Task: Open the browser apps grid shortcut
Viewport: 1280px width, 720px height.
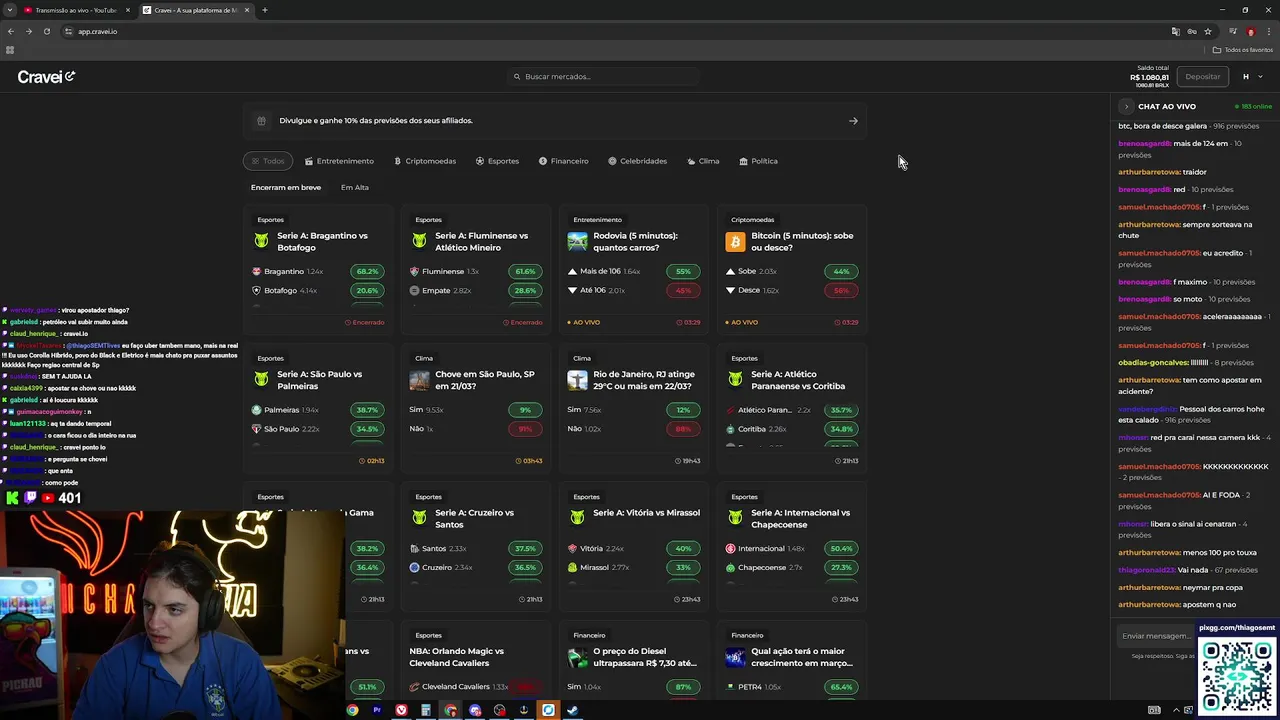Action: coord(10,50)
